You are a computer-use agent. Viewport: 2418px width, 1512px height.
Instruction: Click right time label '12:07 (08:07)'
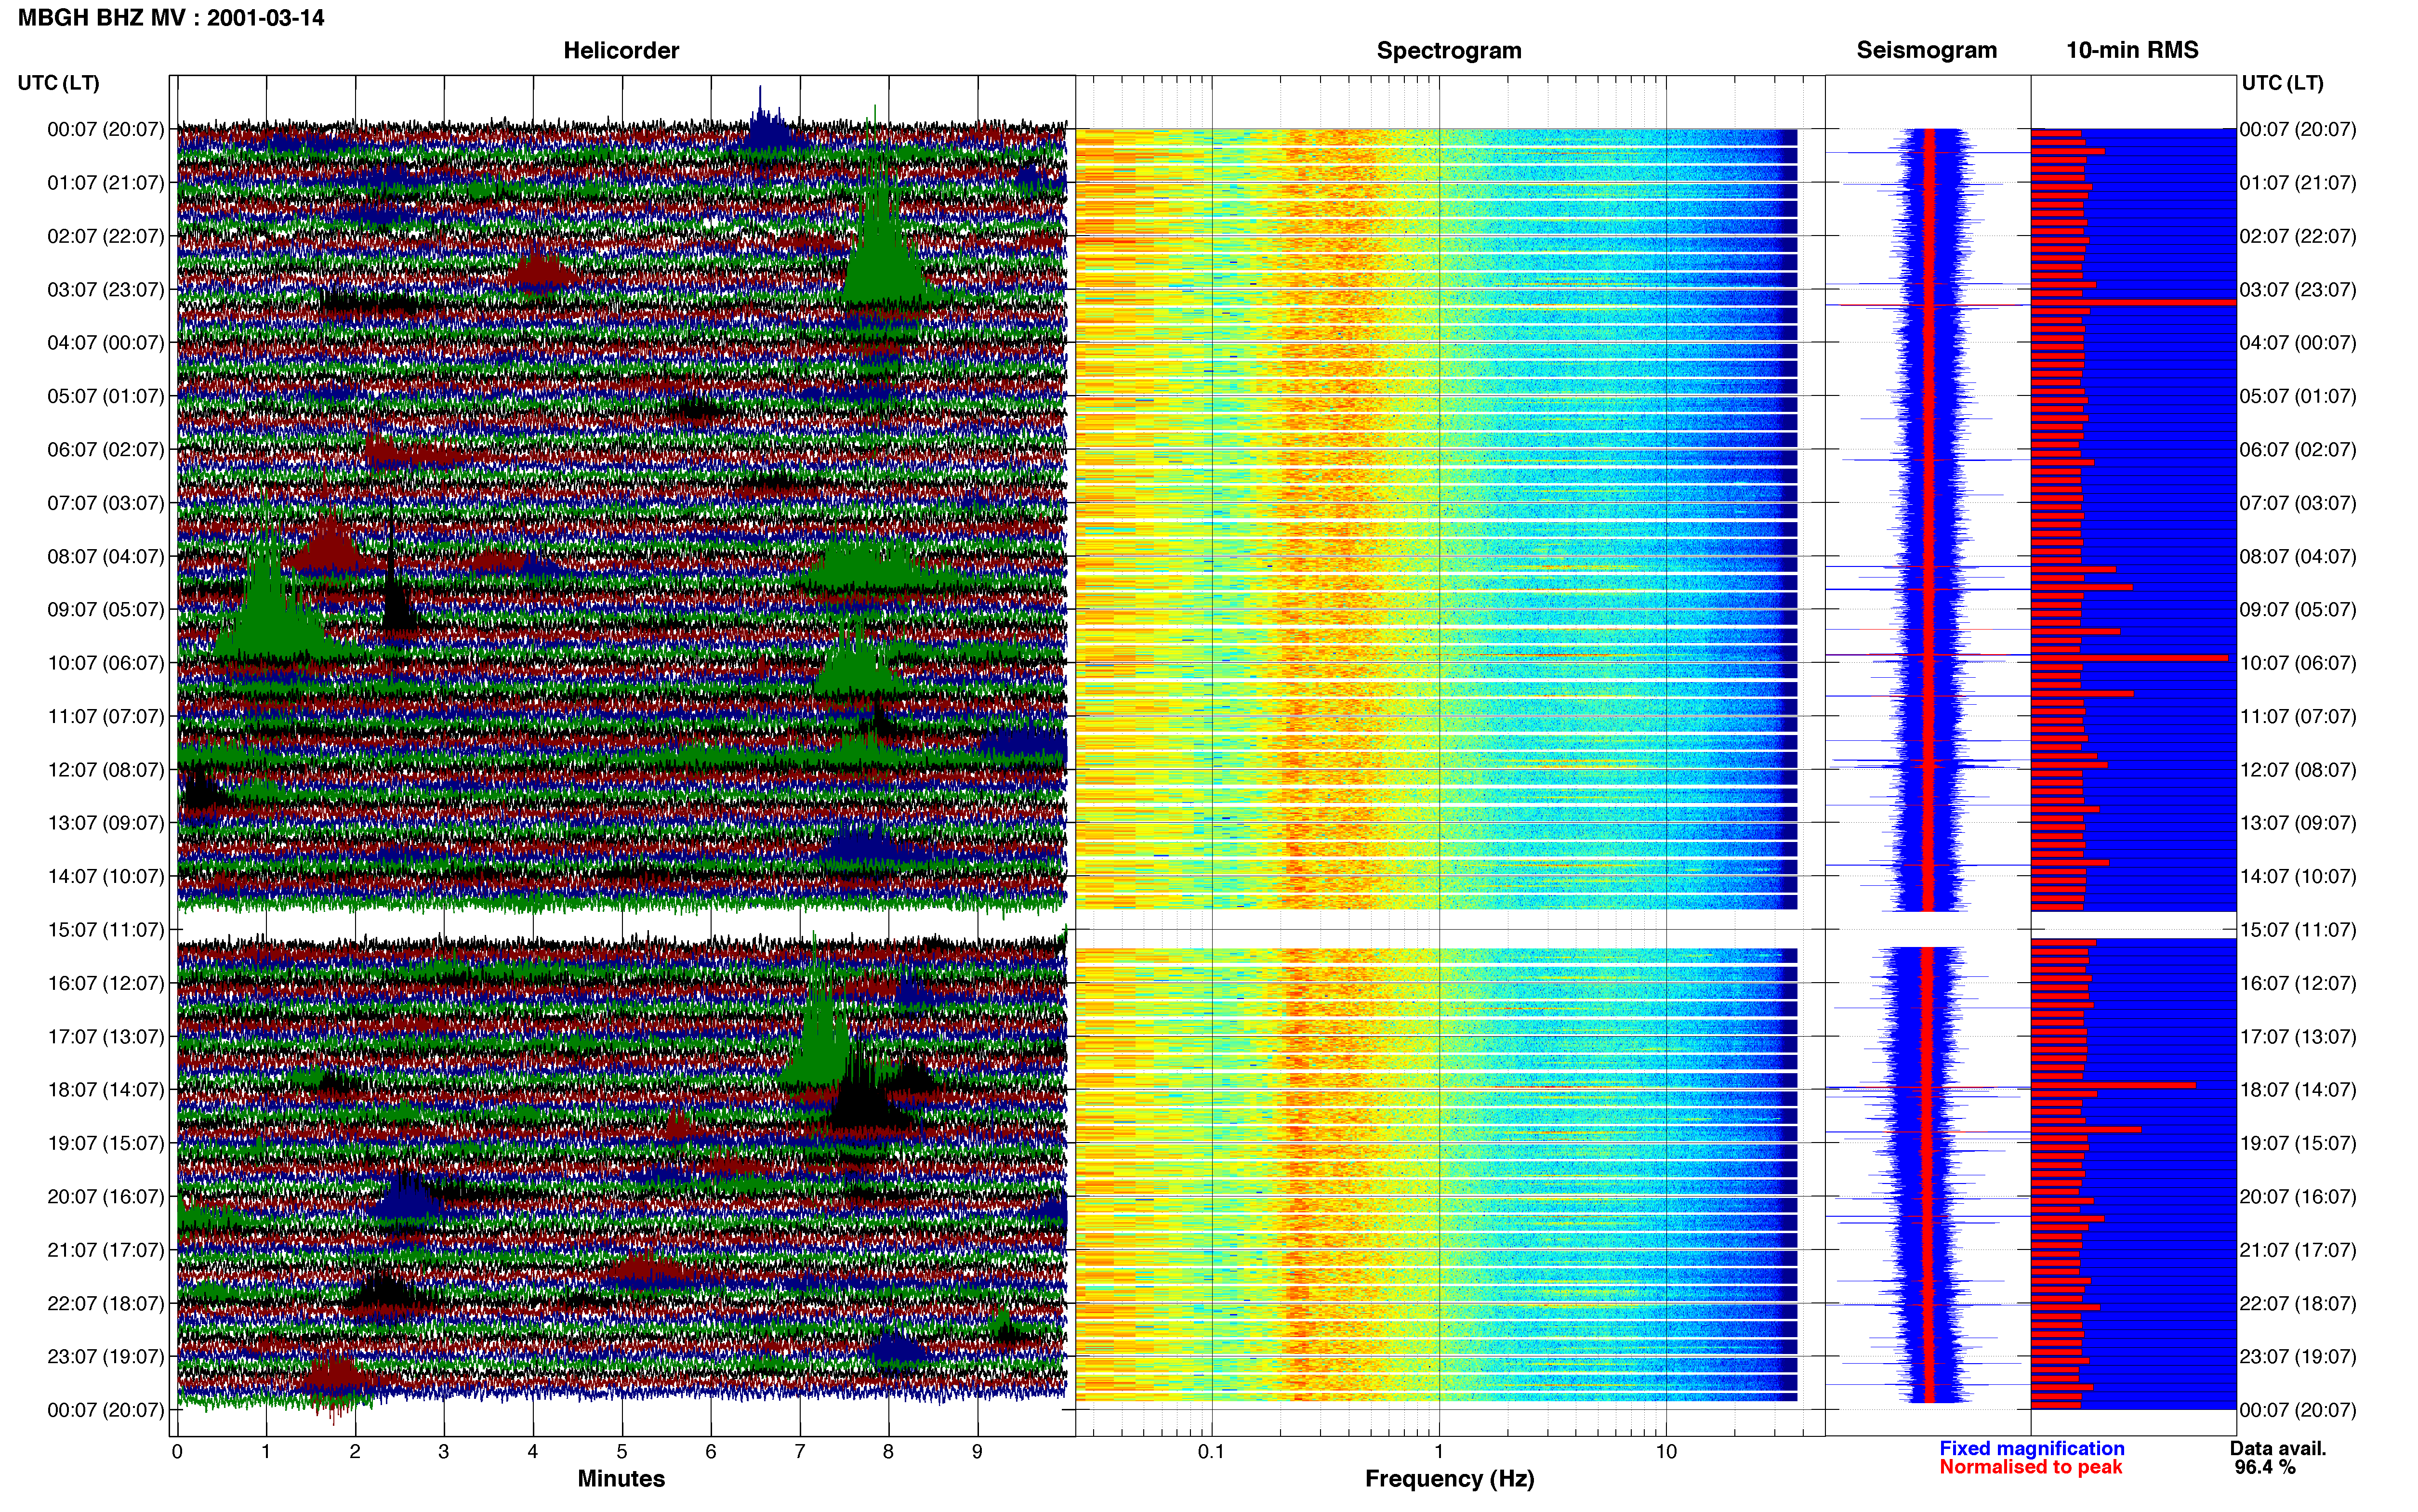2298,770
